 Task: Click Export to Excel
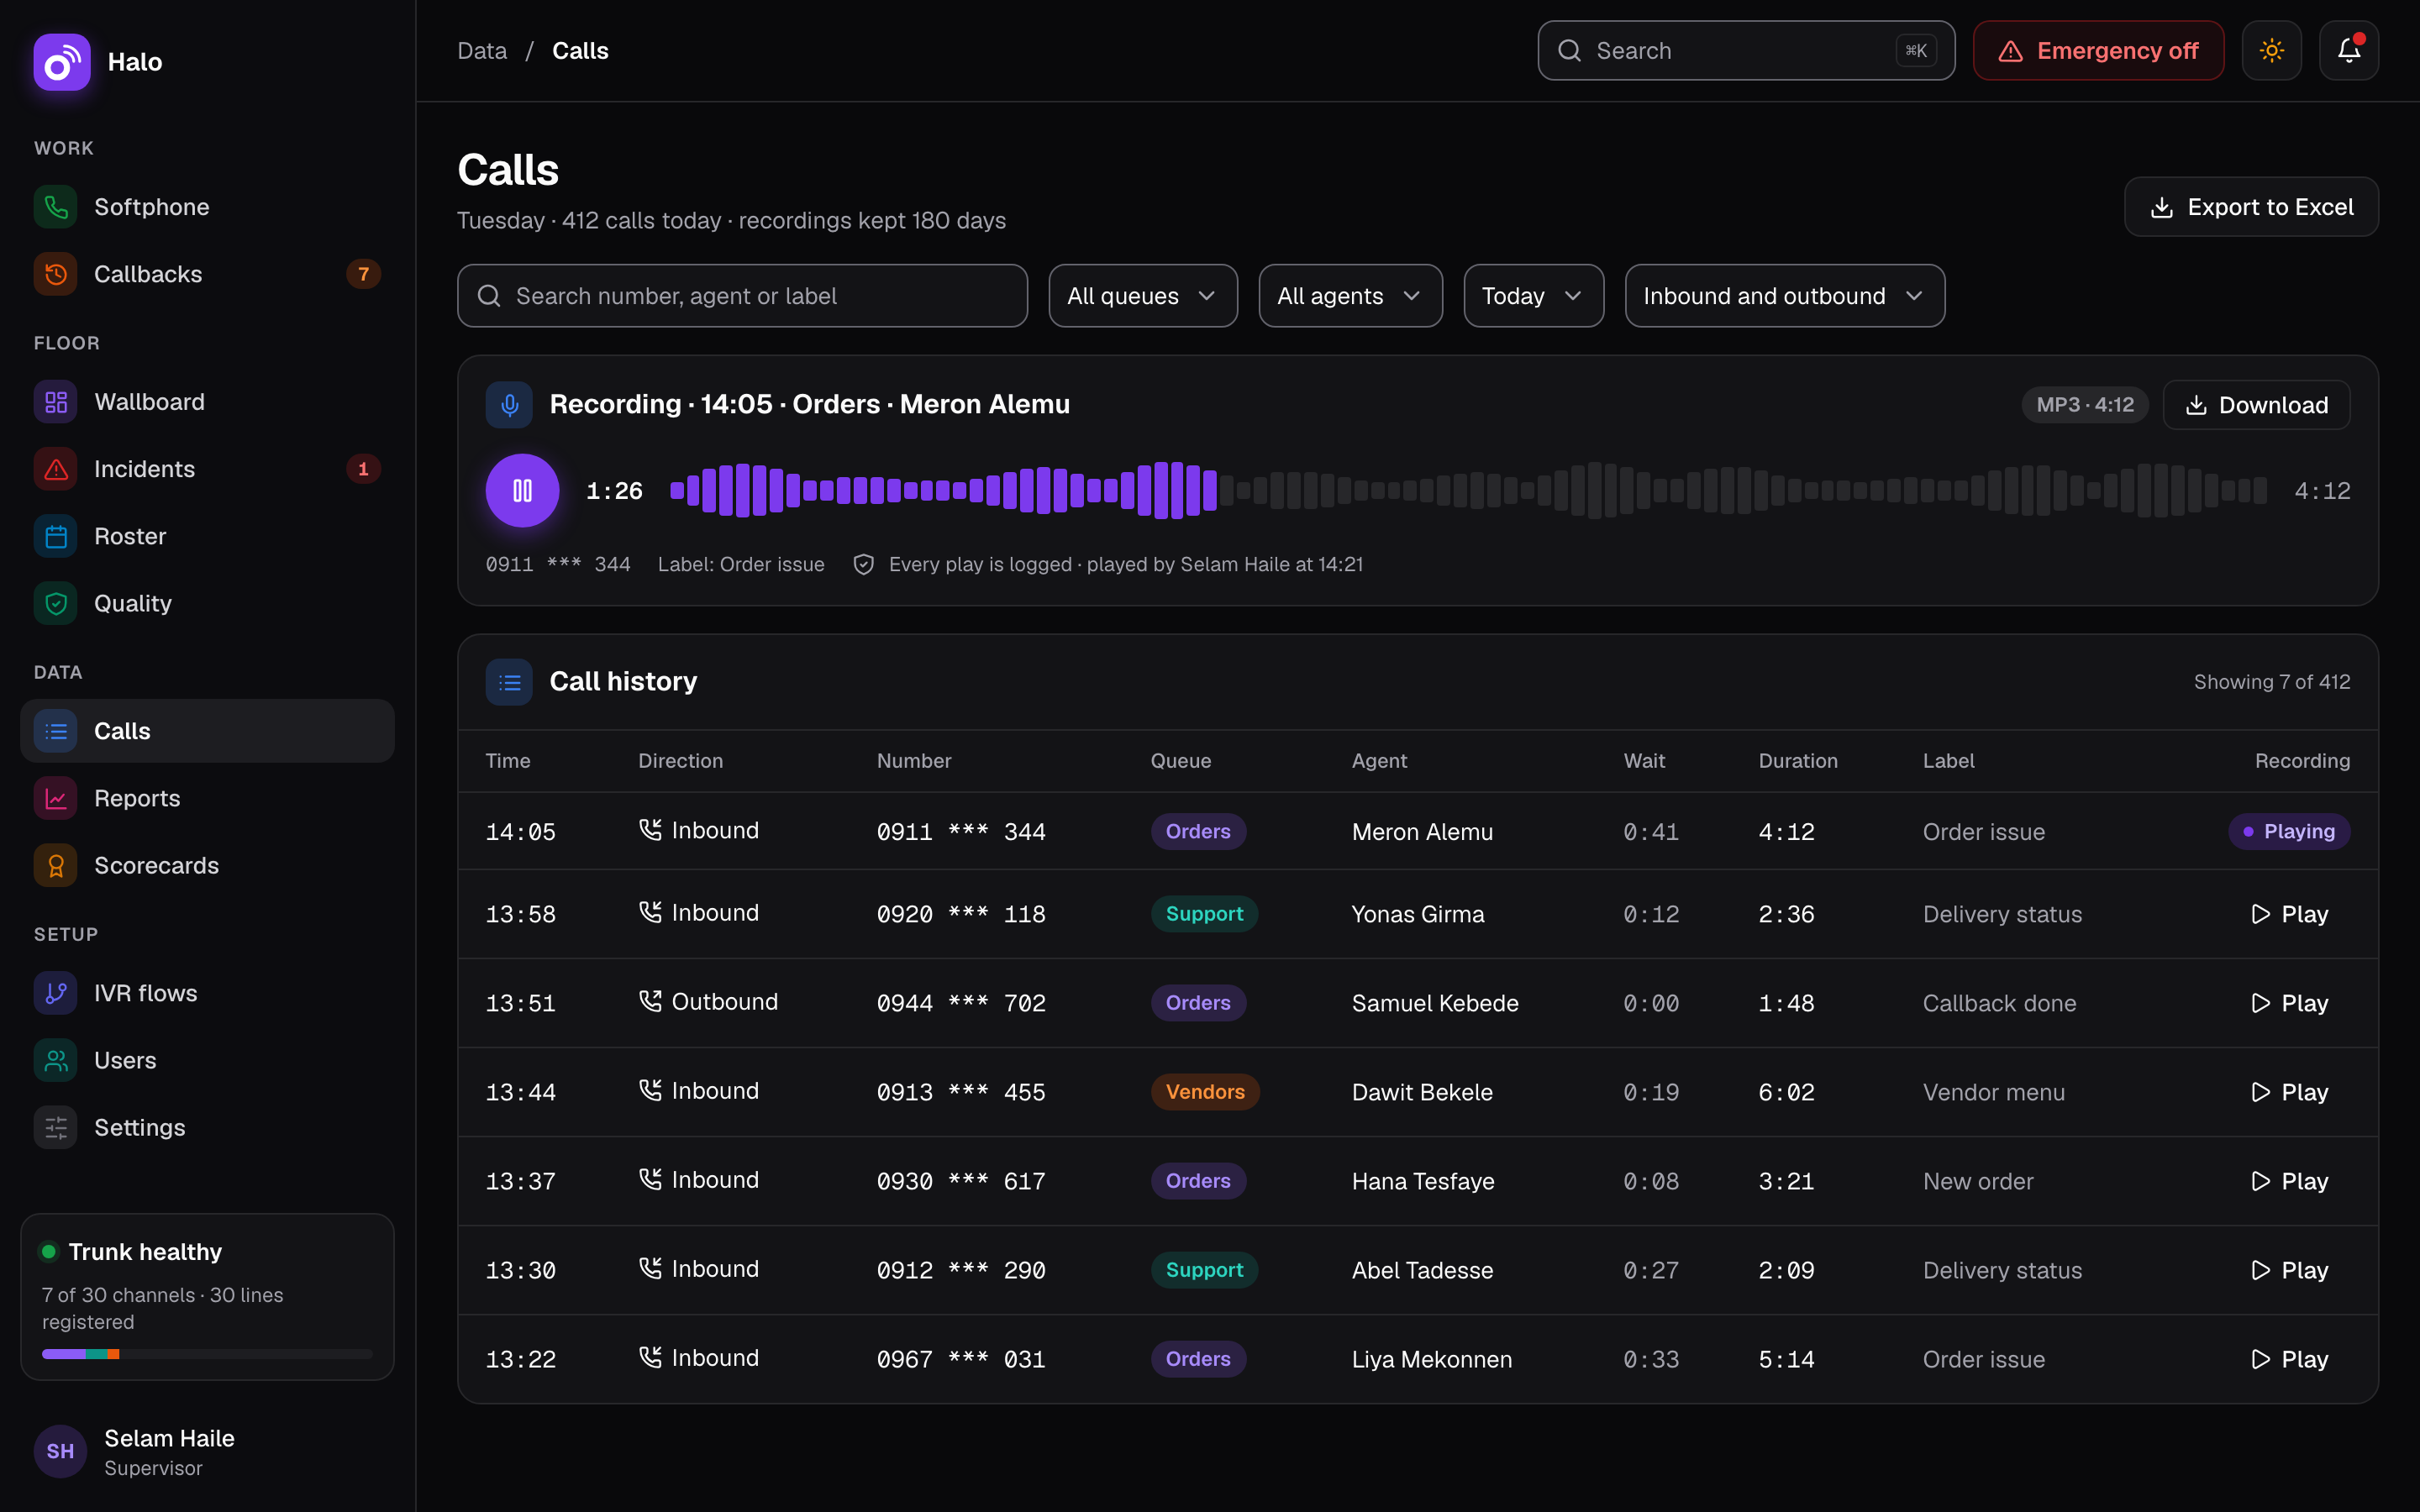pos(2251,207)
